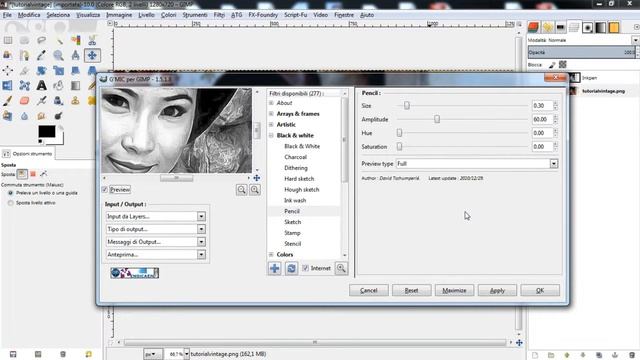Image resolution: width=640 pixels, height=360 pixels.
Task: Set Sposta move mode to path
Action: point(44,174)
